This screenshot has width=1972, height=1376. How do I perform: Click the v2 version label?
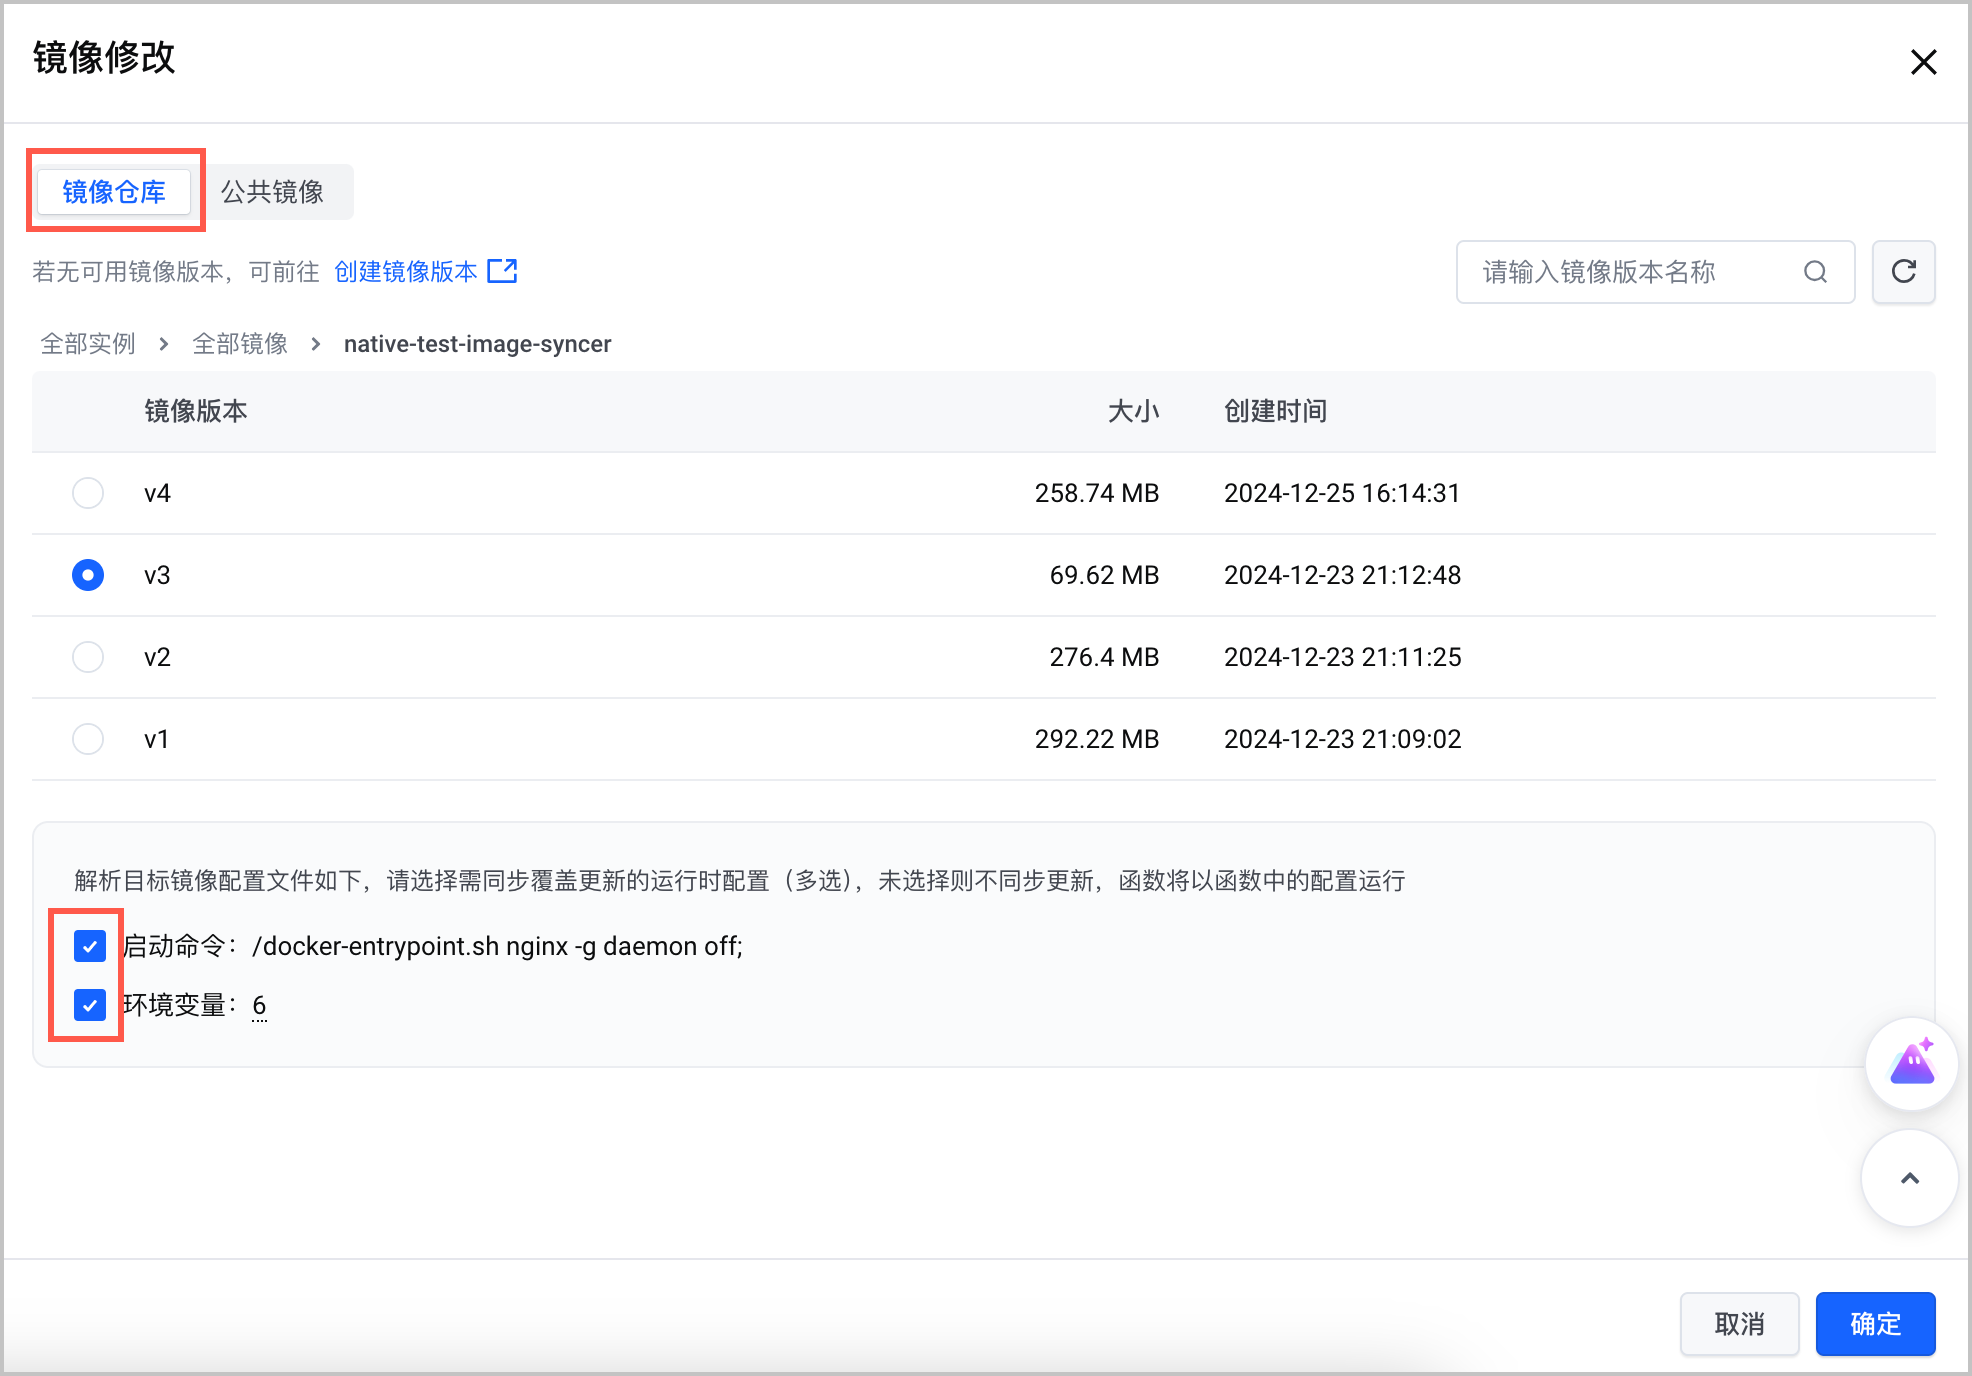[157, 657]
